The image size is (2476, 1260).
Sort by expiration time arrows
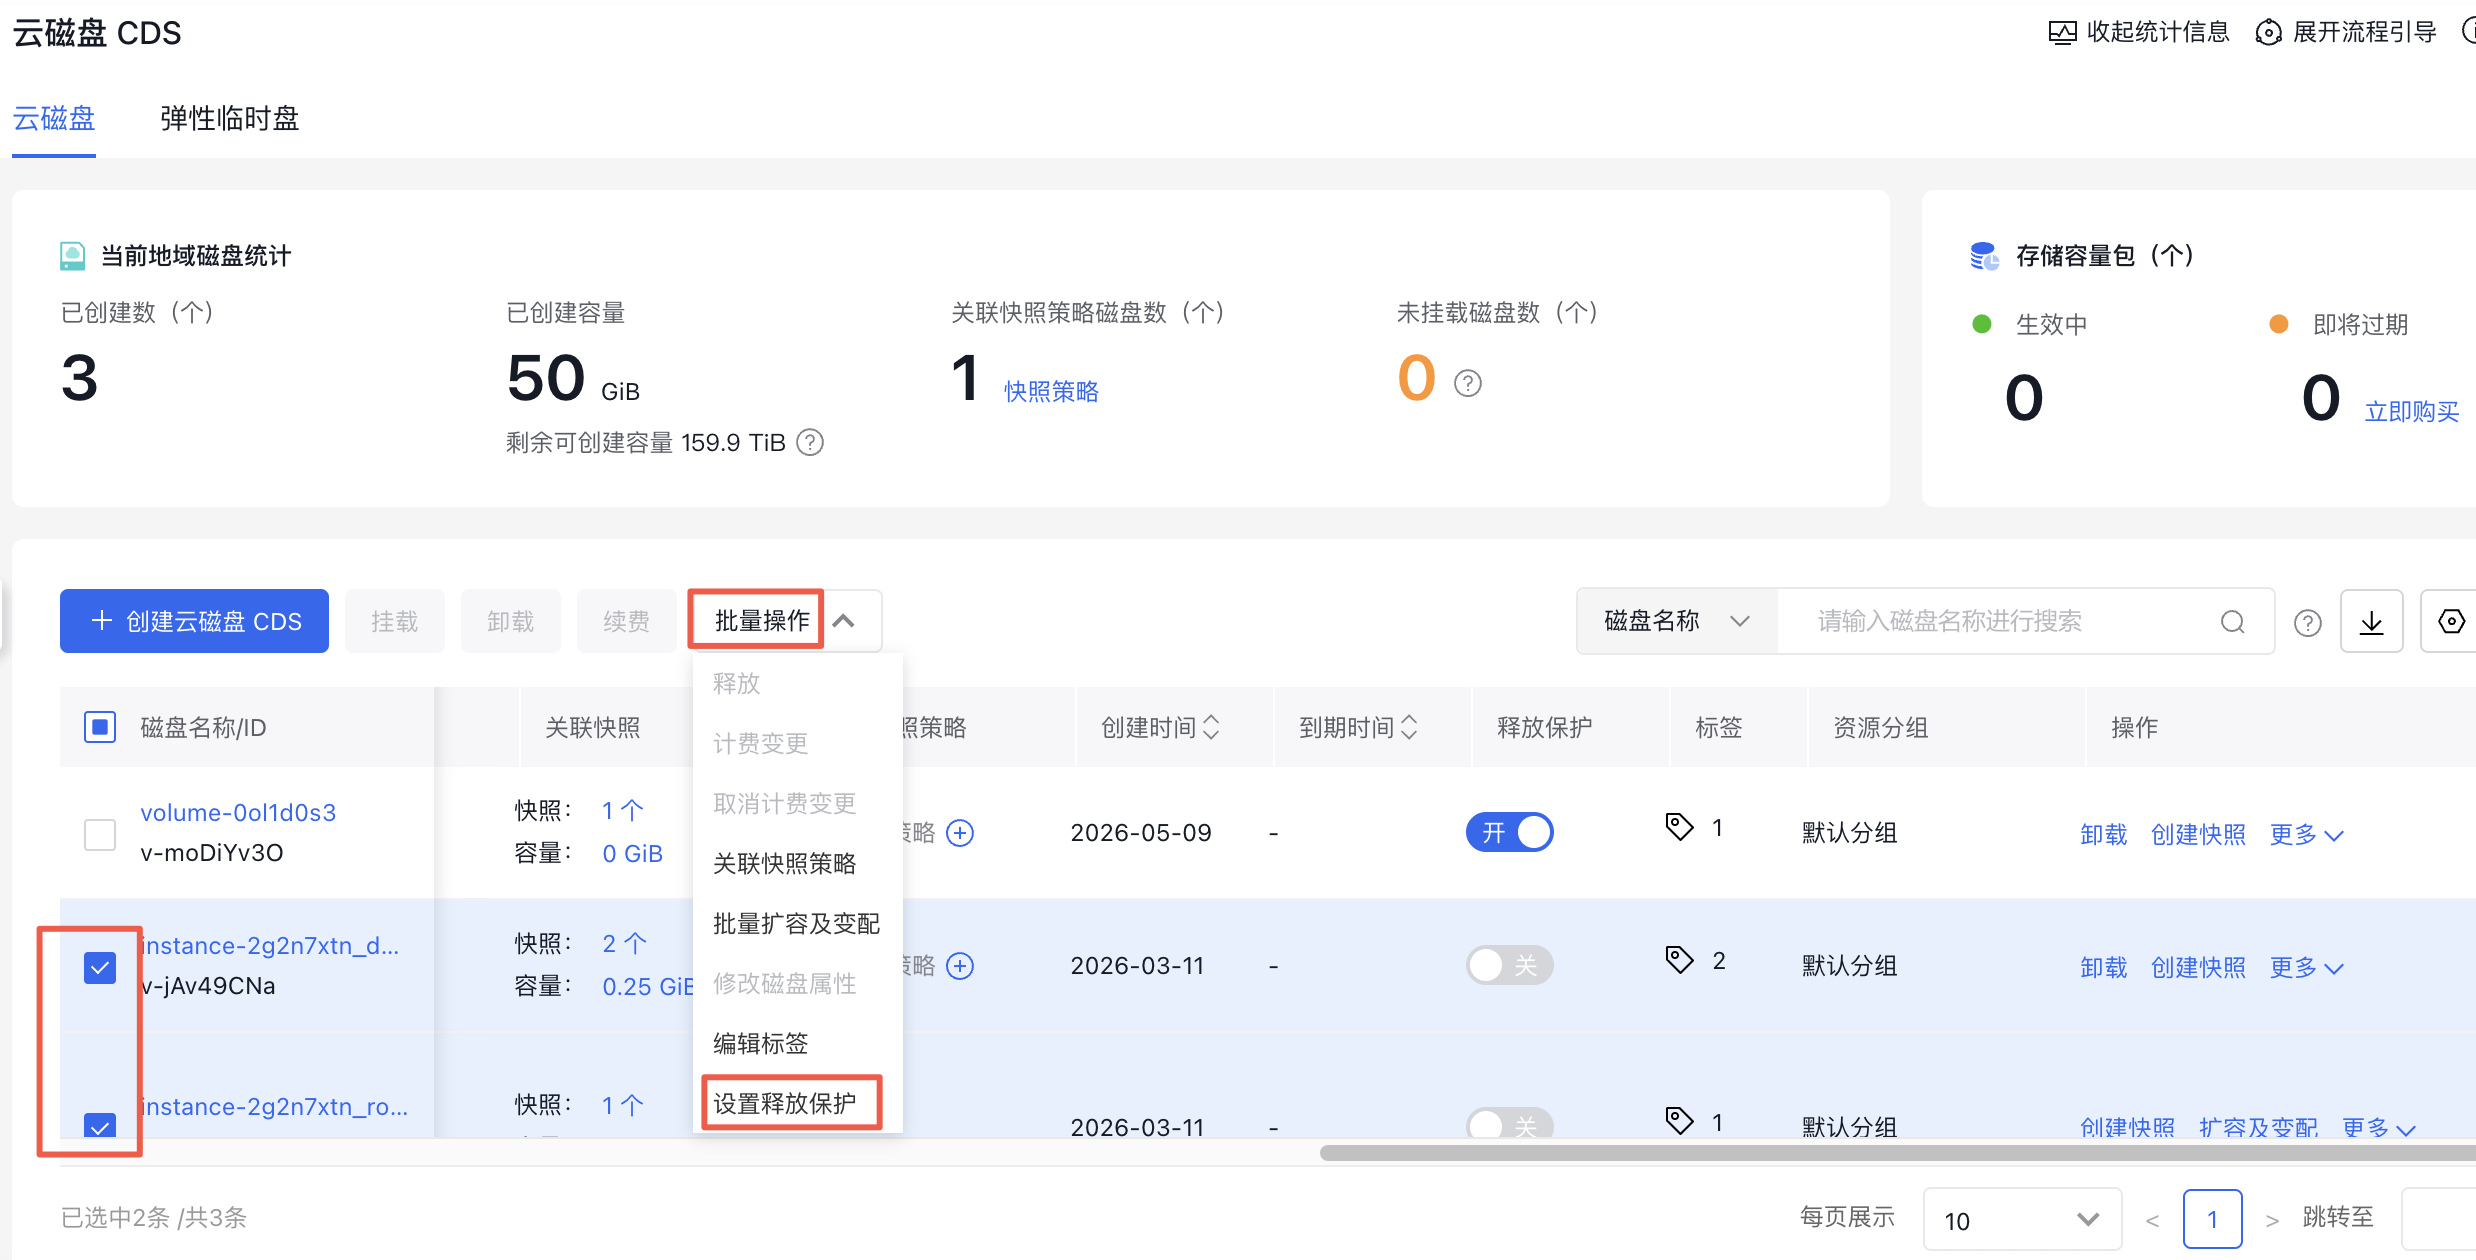1409,727
